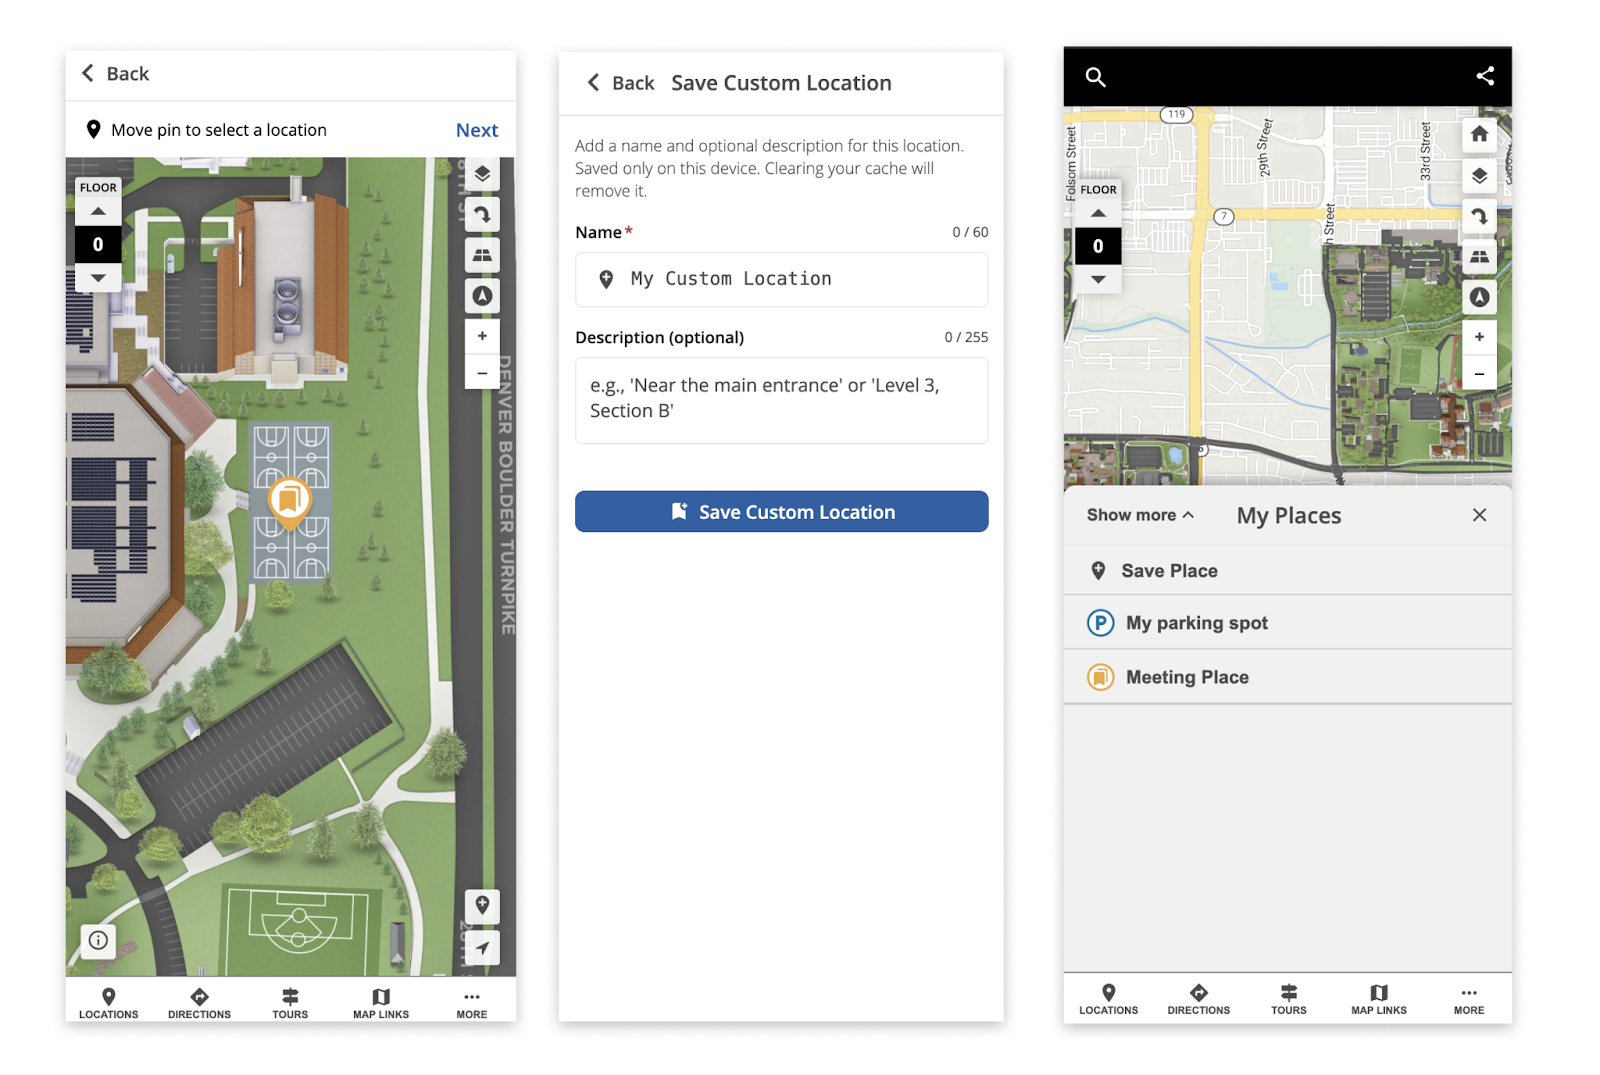Viewport: 1600px width, 1075px height.
Task: Click my location arrow on left map
Action: [x=482, y=947]
